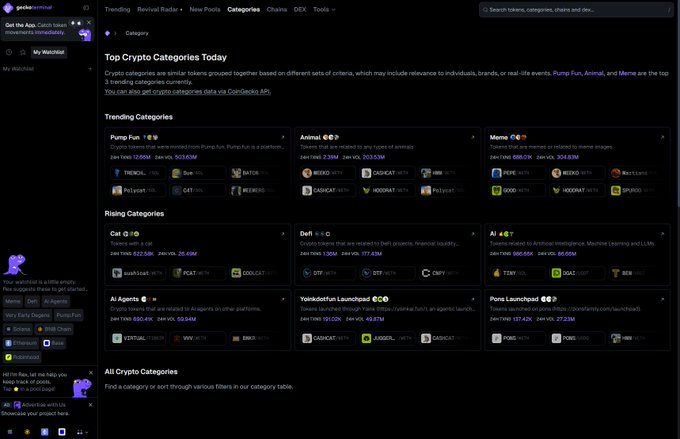
Task: Click the Ethereum suggestion chip
Action: click(21, 343)
